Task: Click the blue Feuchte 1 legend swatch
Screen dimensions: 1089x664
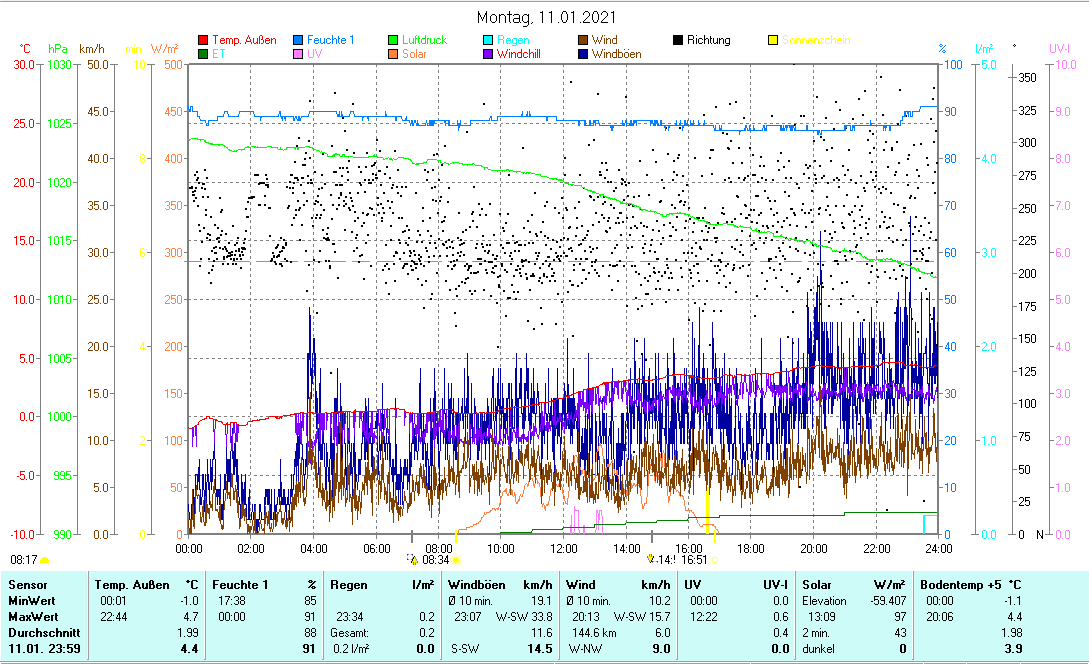Action: tap(298, 40)
